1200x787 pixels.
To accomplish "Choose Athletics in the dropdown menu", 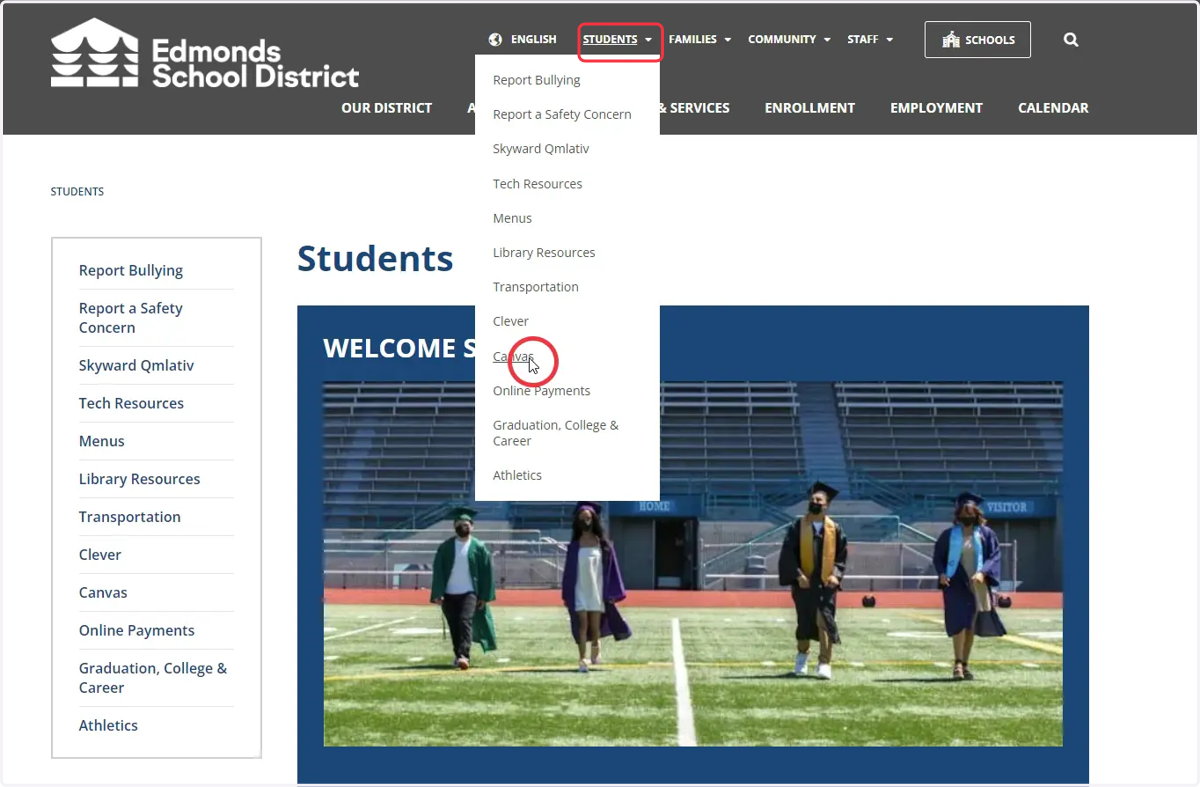I will coord(517,476).
